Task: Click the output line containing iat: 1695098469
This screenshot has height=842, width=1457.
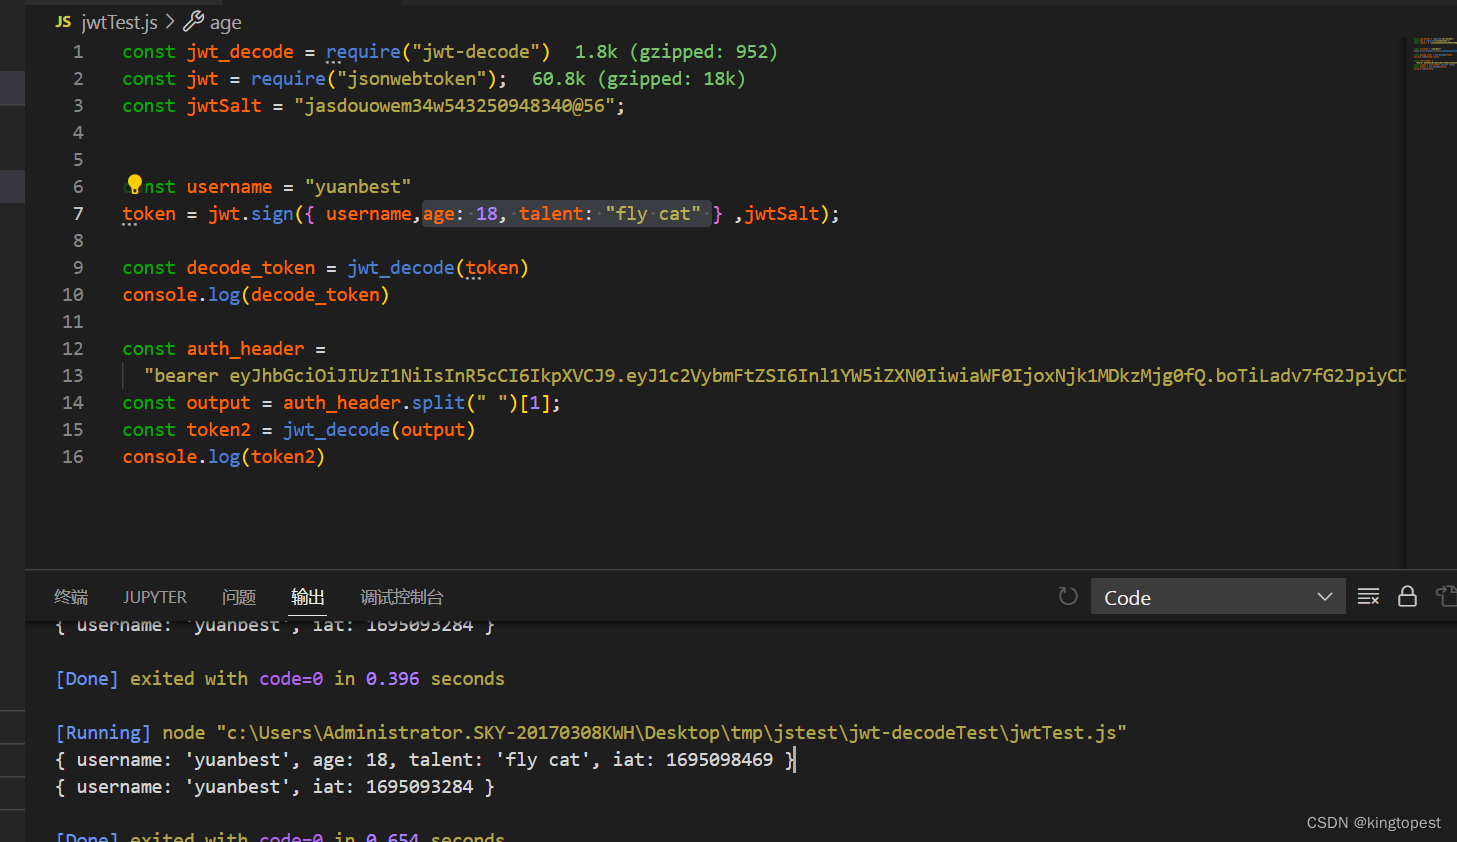Action: coord(426,759)
